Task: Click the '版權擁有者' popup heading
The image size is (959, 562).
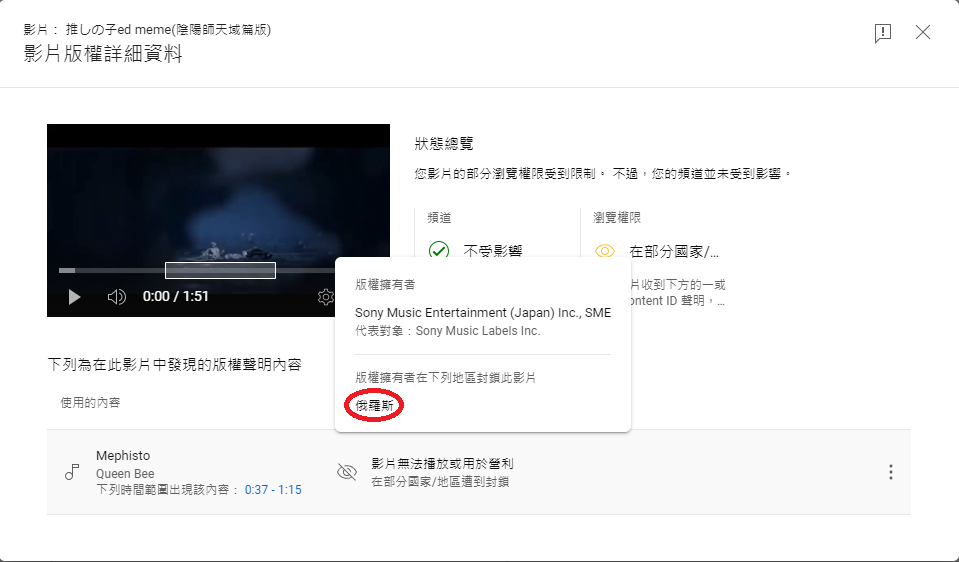Action: [385, 284]
